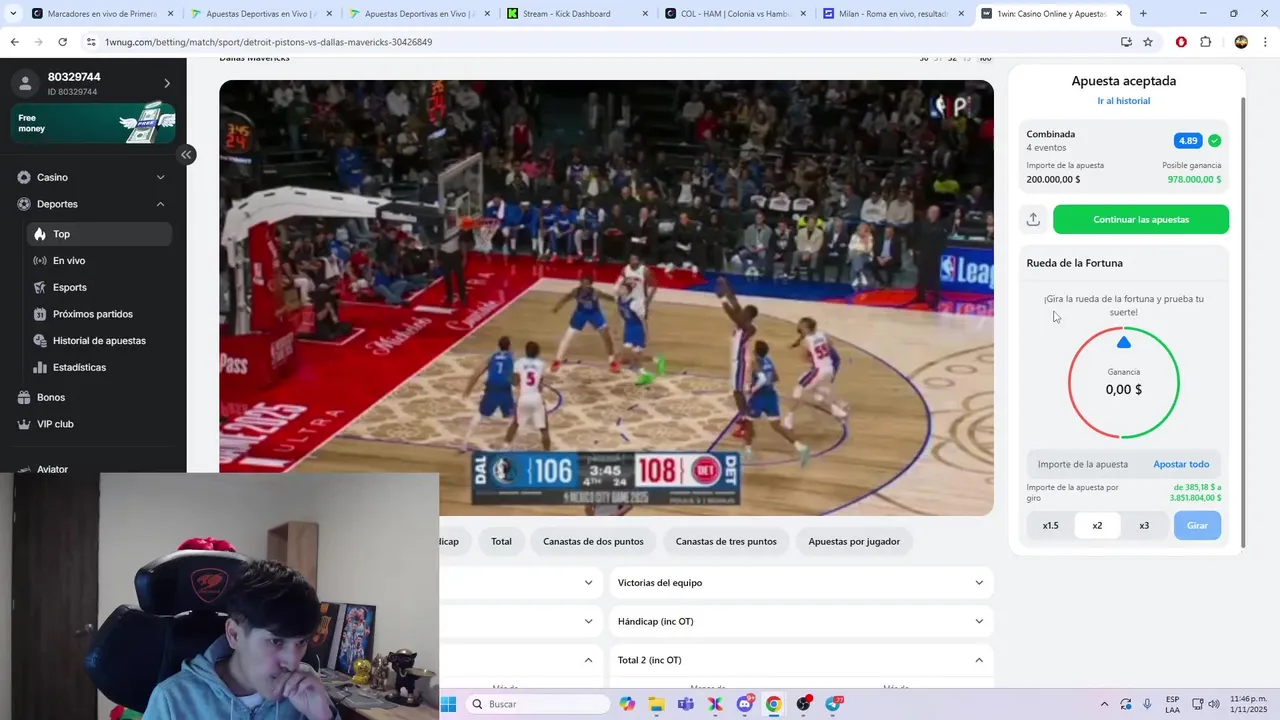Select Canastas de tres puntos tab
1280x720 pixels.
(x=726, y=542)
